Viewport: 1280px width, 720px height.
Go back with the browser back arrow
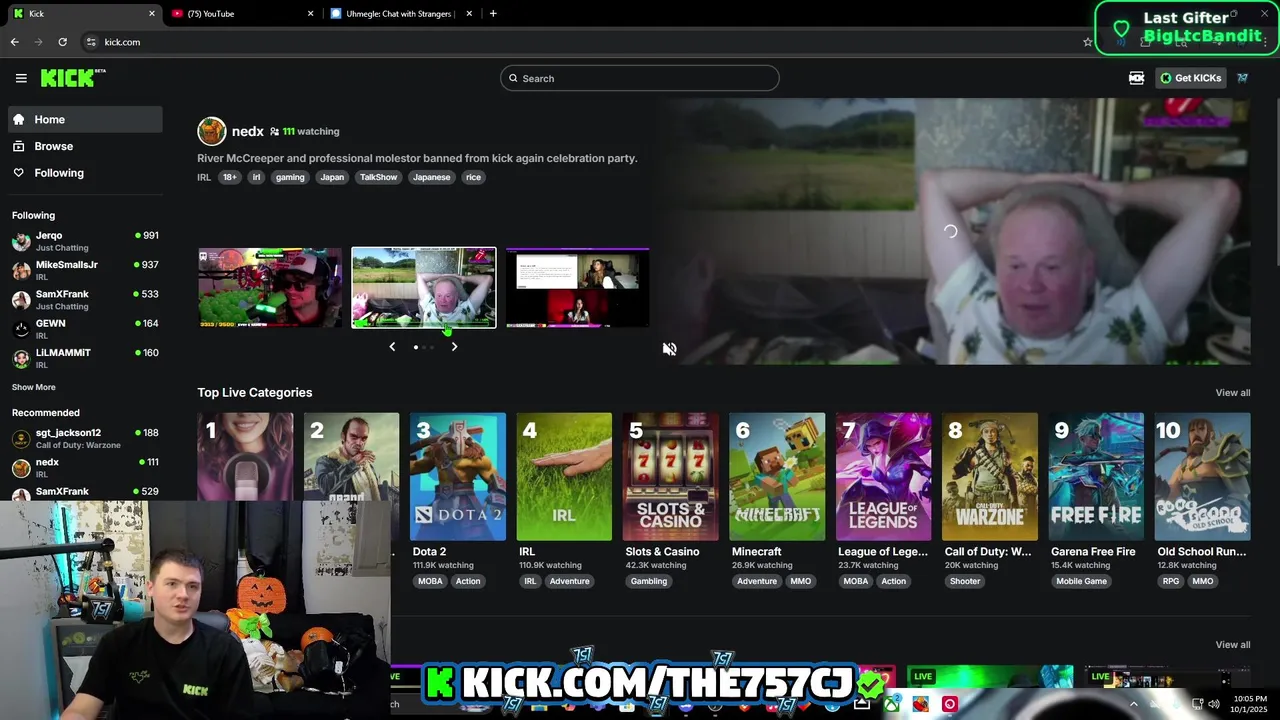14,42
